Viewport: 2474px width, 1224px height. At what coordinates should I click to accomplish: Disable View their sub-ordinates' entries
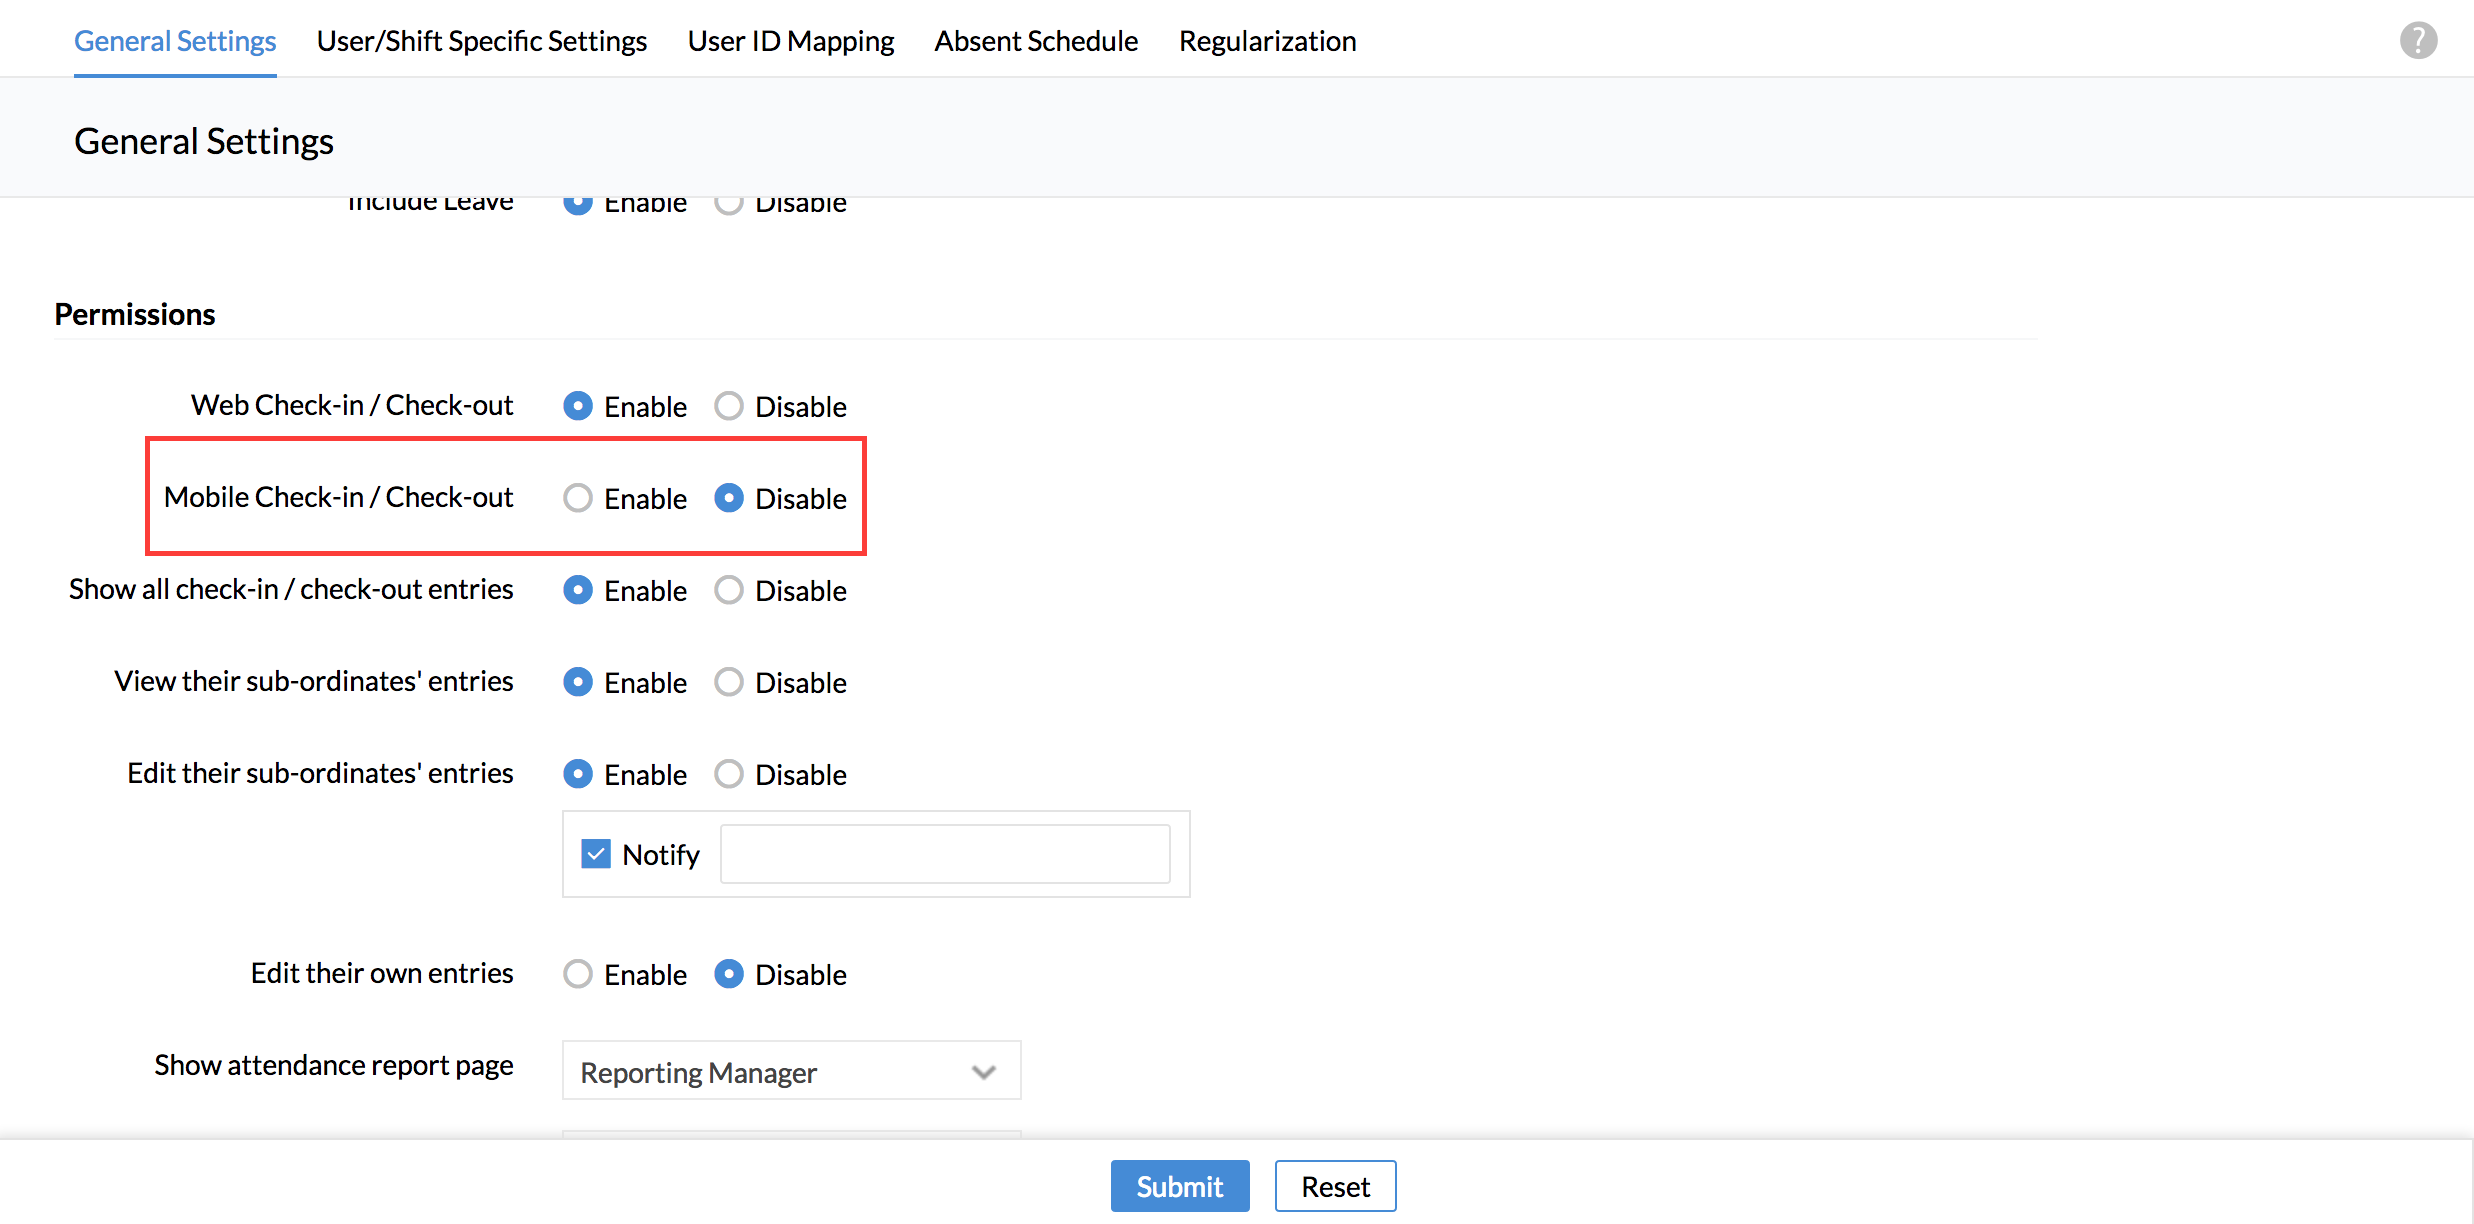(729, 682)
